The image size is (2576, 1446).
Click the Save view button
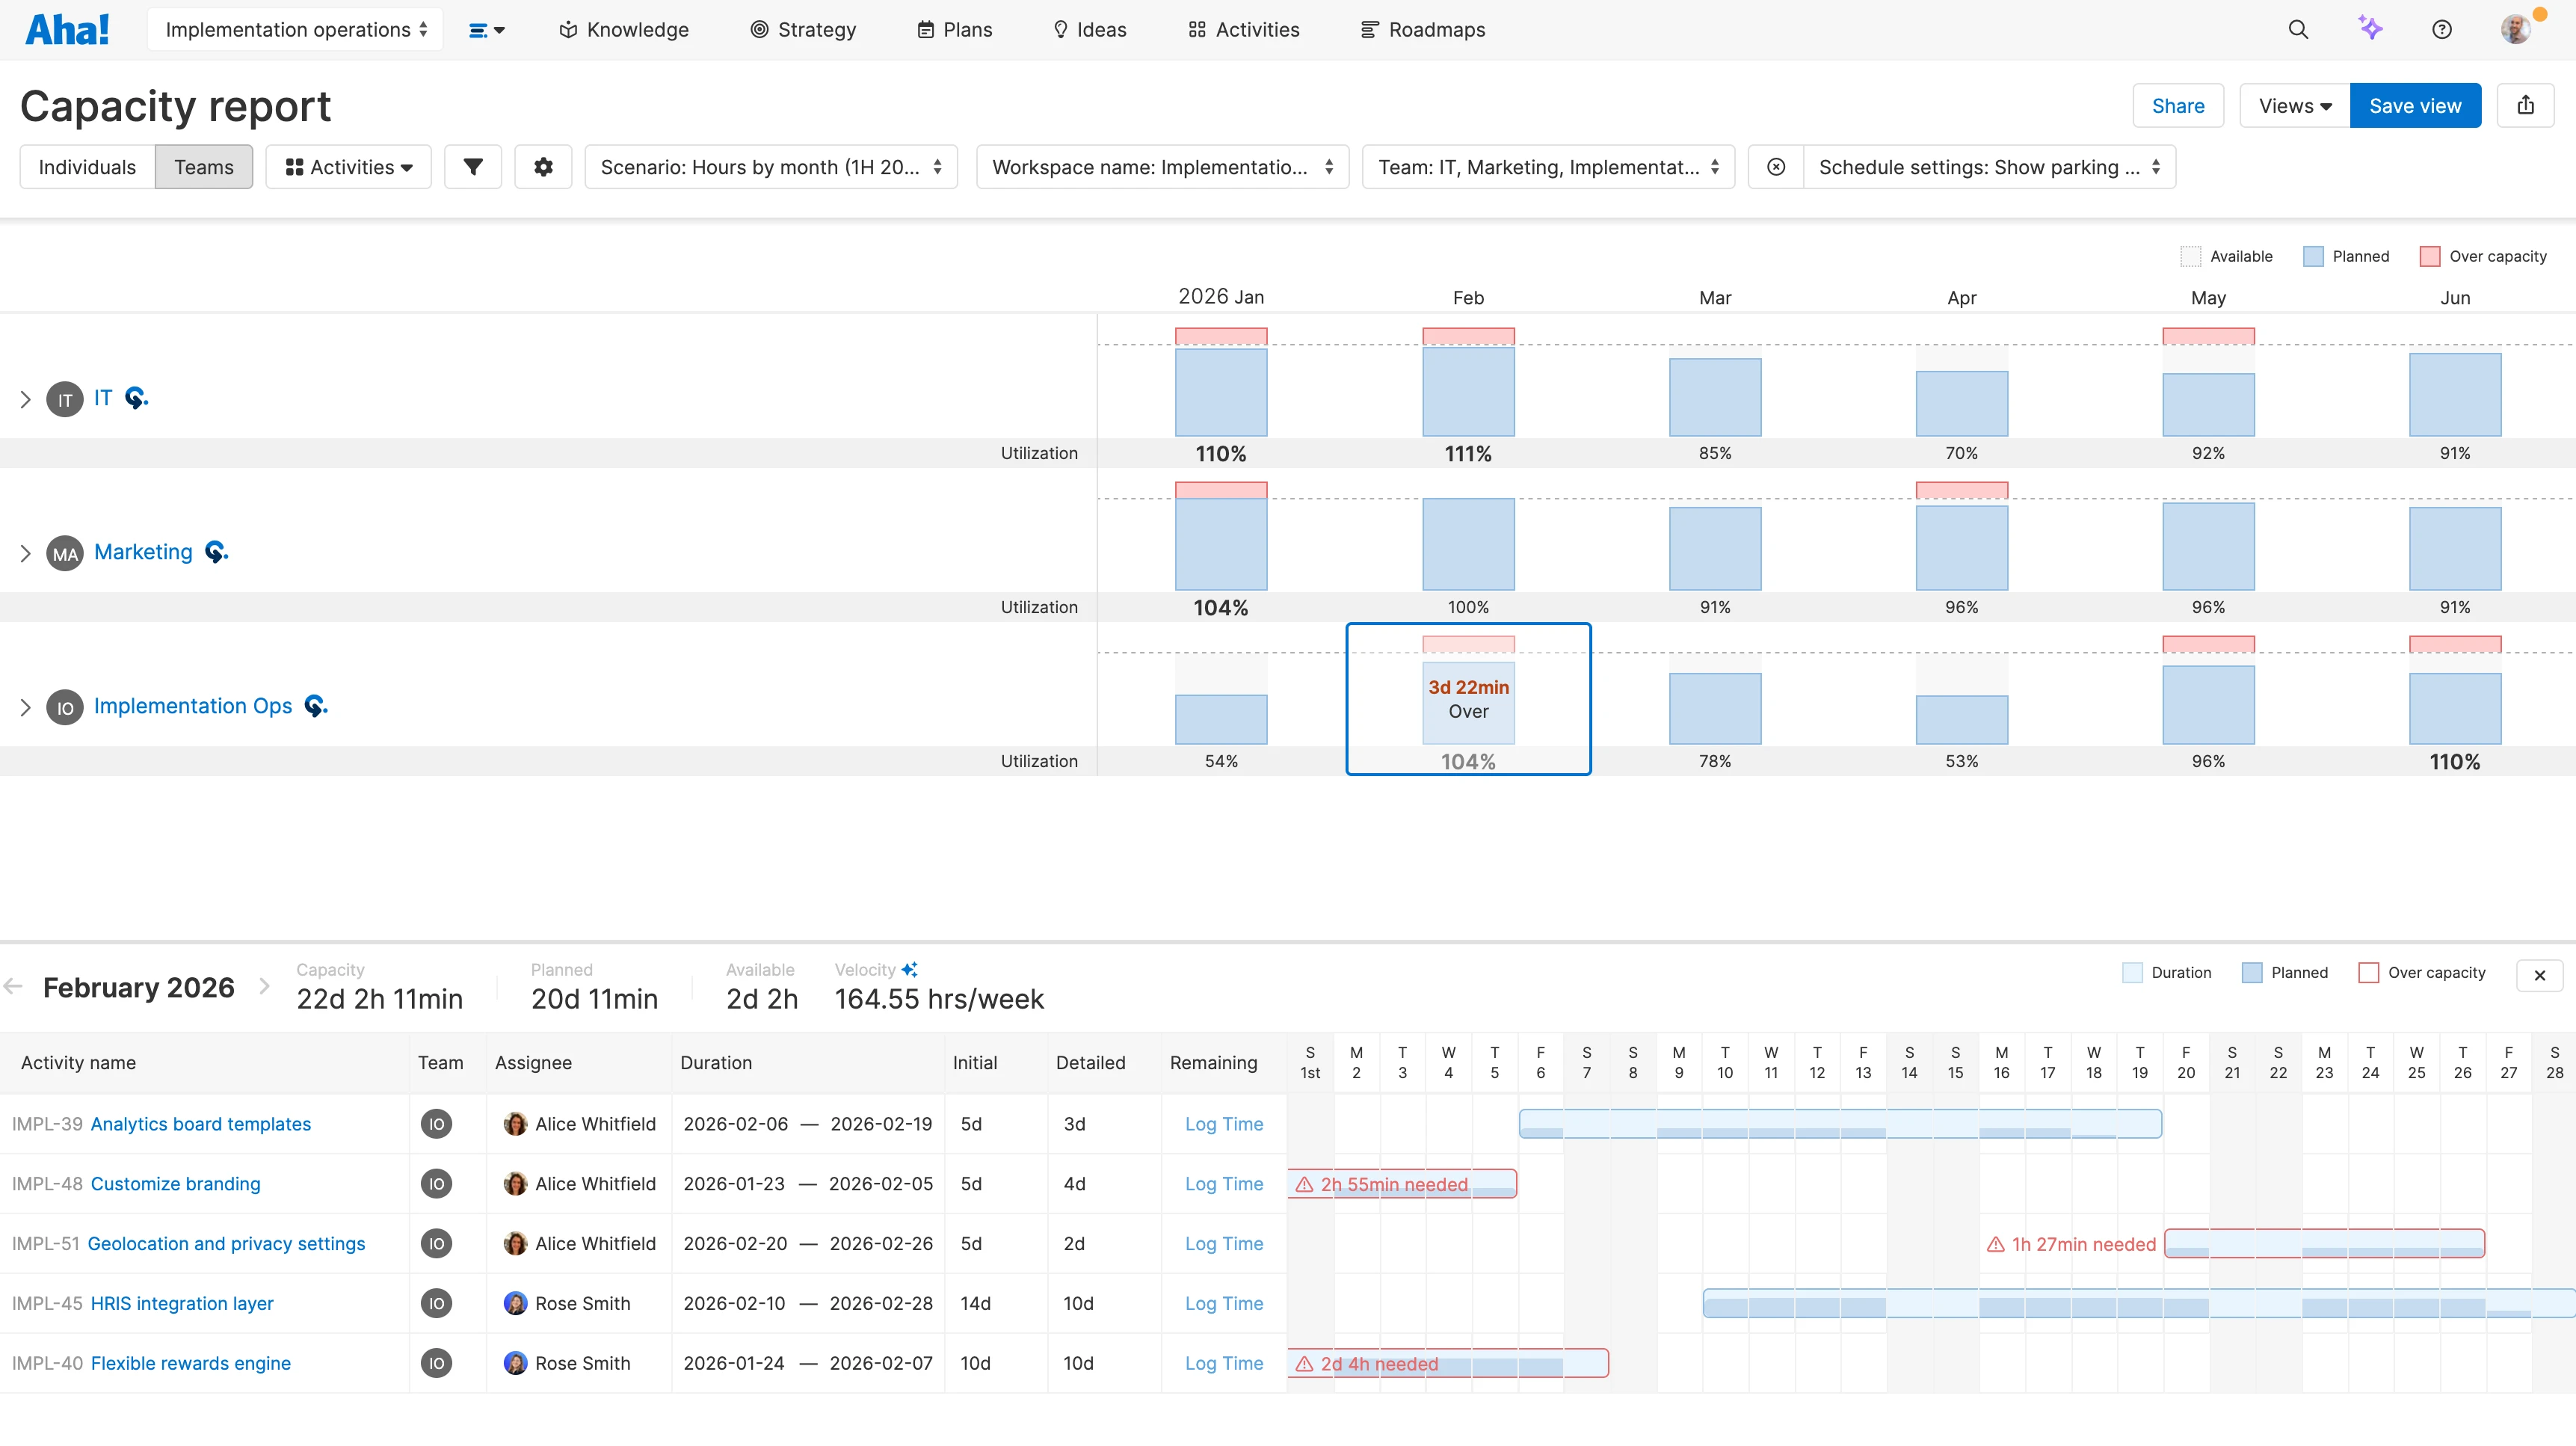tap(2414, 106)
